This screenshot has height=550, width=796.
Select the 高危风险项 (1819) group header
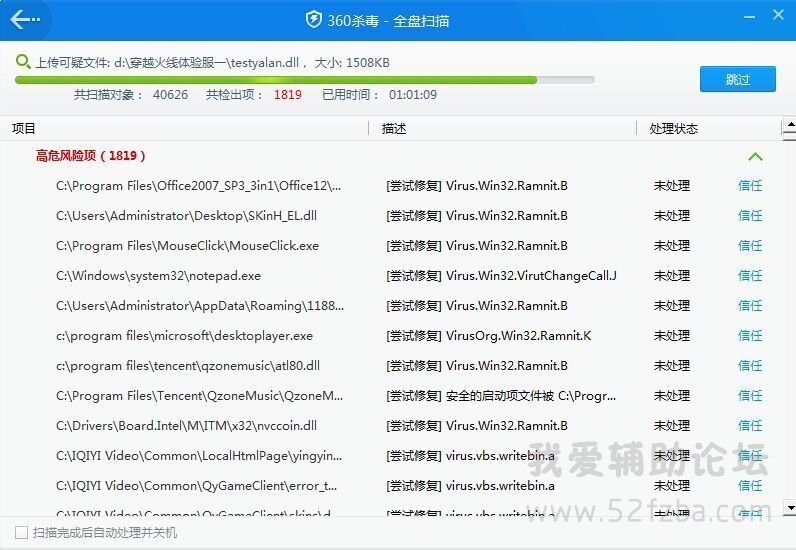point(90,155)
